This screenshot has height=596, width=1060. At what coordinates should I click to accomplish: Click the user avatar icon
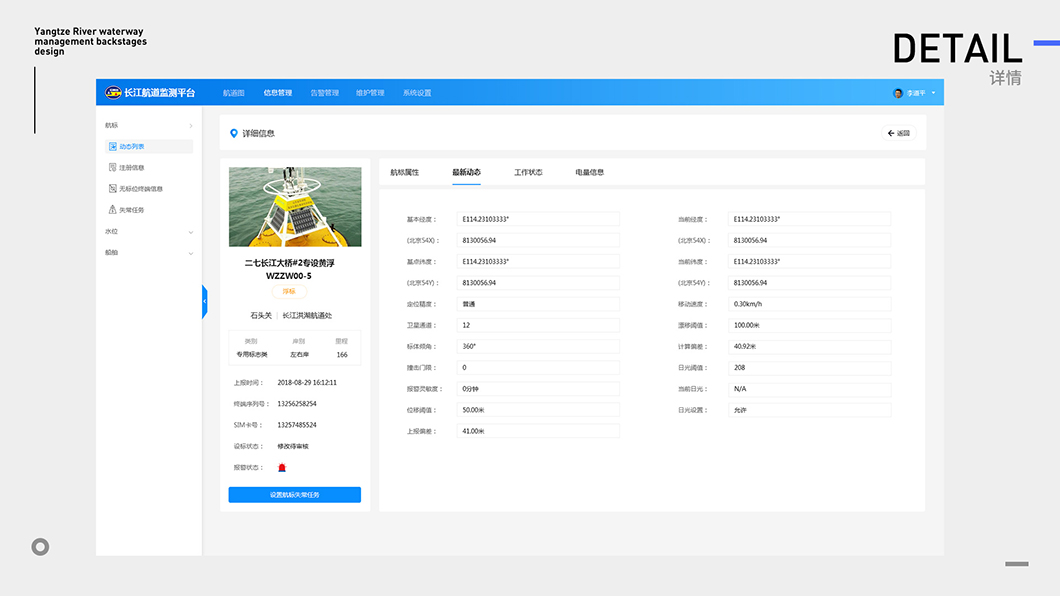898,93
